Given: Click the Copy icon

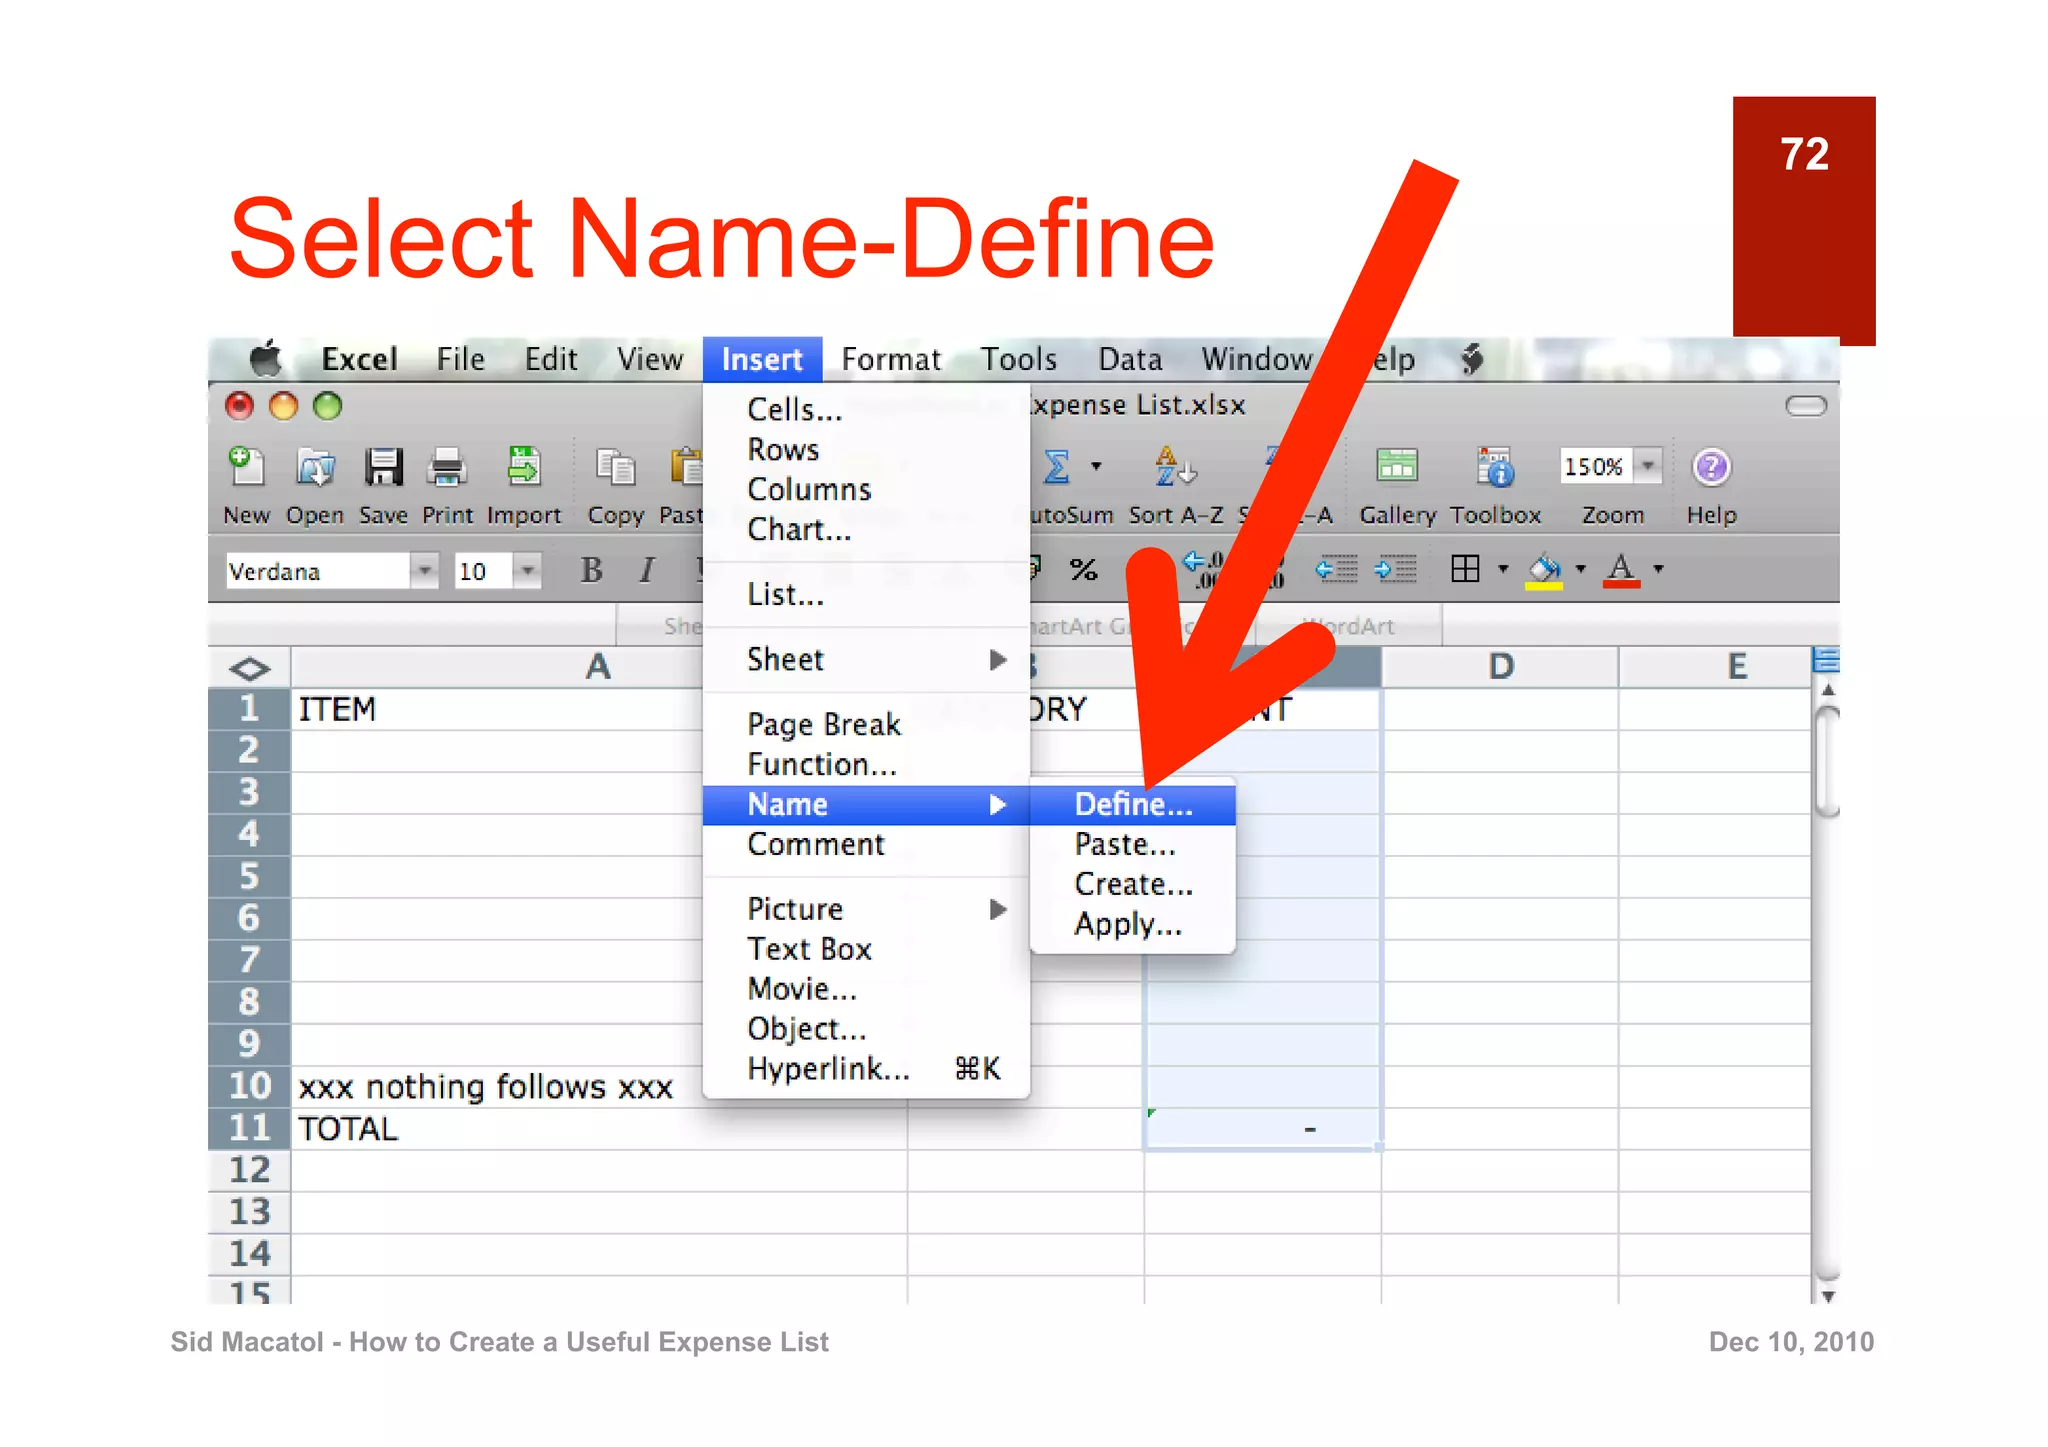Looking at the screenshot, I should point(615,467).
